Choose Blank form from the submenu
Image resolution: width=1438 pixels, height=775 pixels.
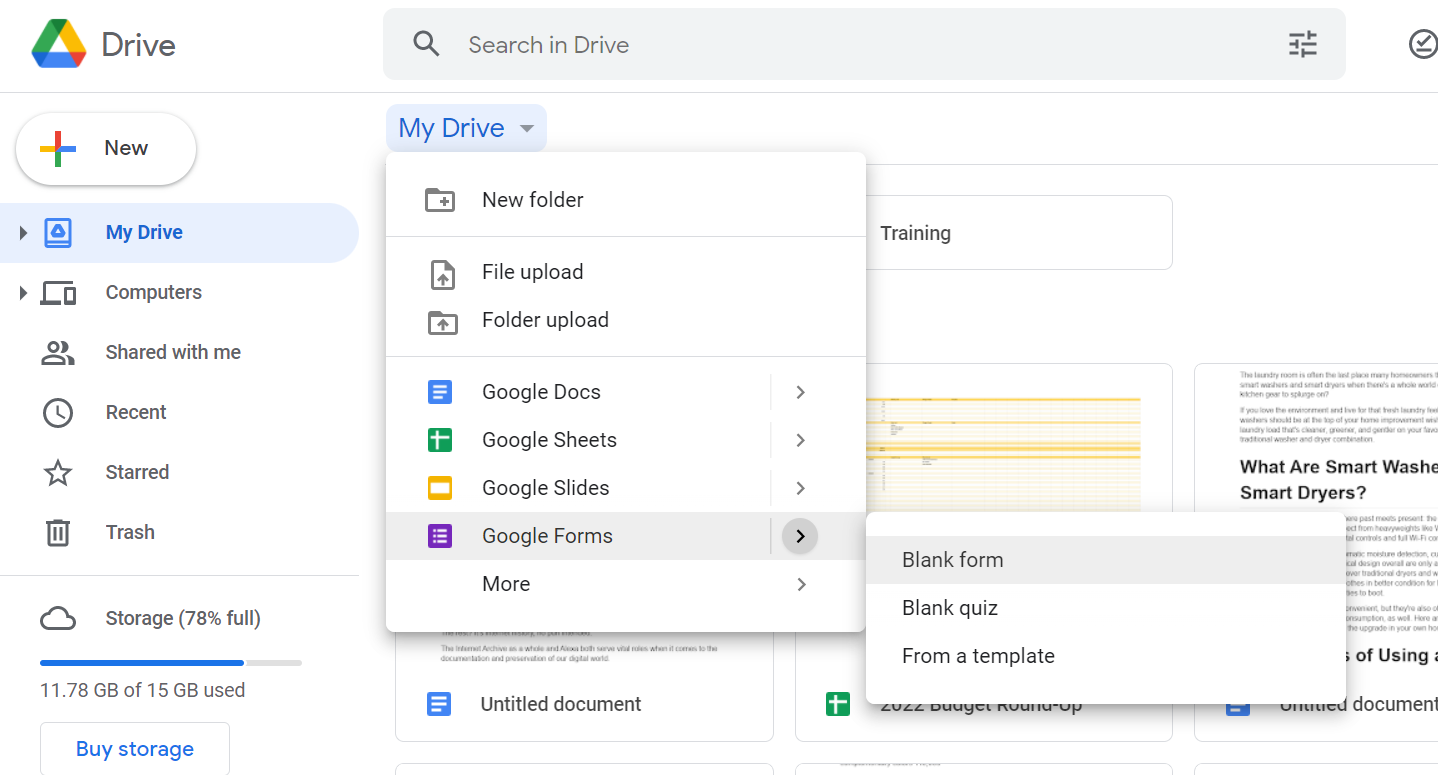952,559
